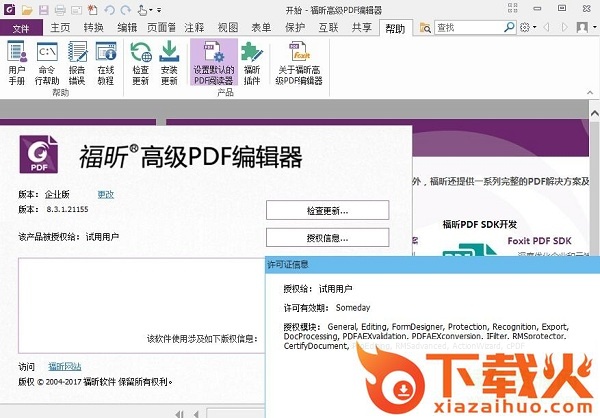Expand user account dropdown arrow
600x418 pixels.
(594, 28)
